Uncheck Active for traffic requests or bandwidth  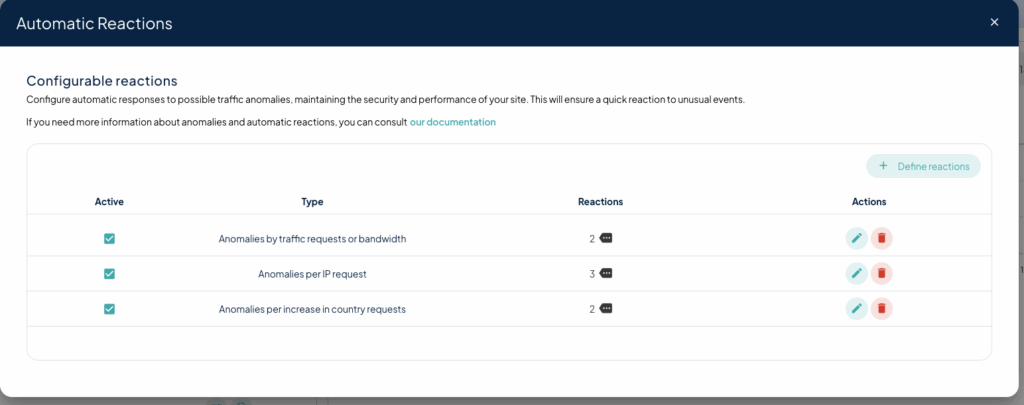click(109, 239)
